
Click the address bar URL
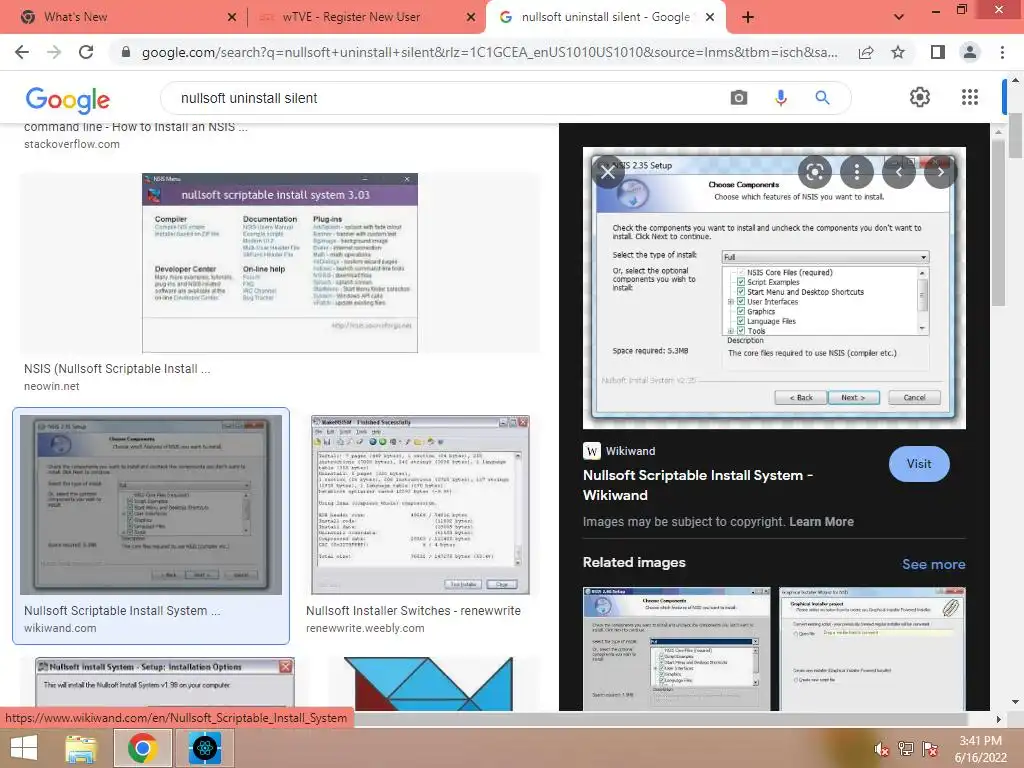490,52
